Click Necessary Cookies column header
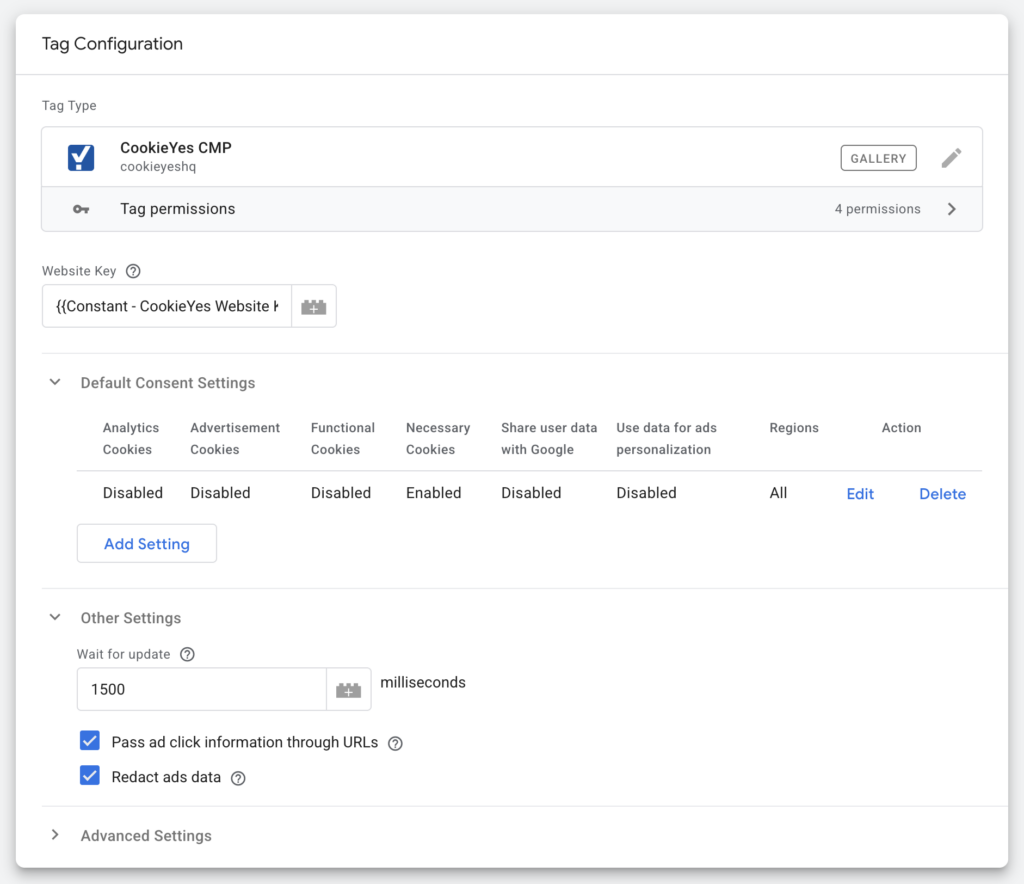The image size is (1024, 884). point(438,438)
